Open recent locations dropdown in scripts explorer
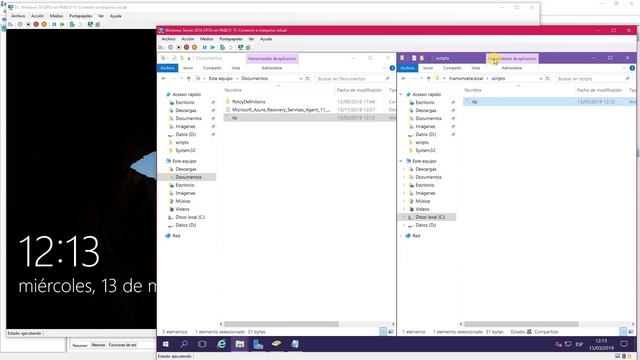Screen dimensions: 640x360 pos(421,78)
